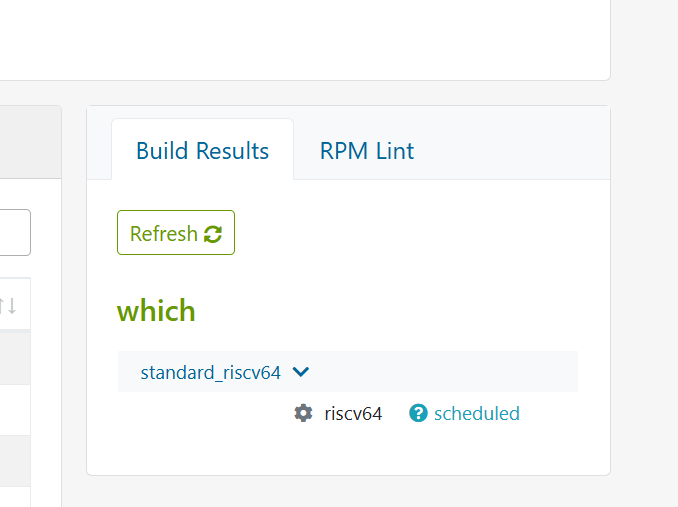Open the RPM Lint tab
The width and height of the screenshot is (678, 507).
[366, 151]
